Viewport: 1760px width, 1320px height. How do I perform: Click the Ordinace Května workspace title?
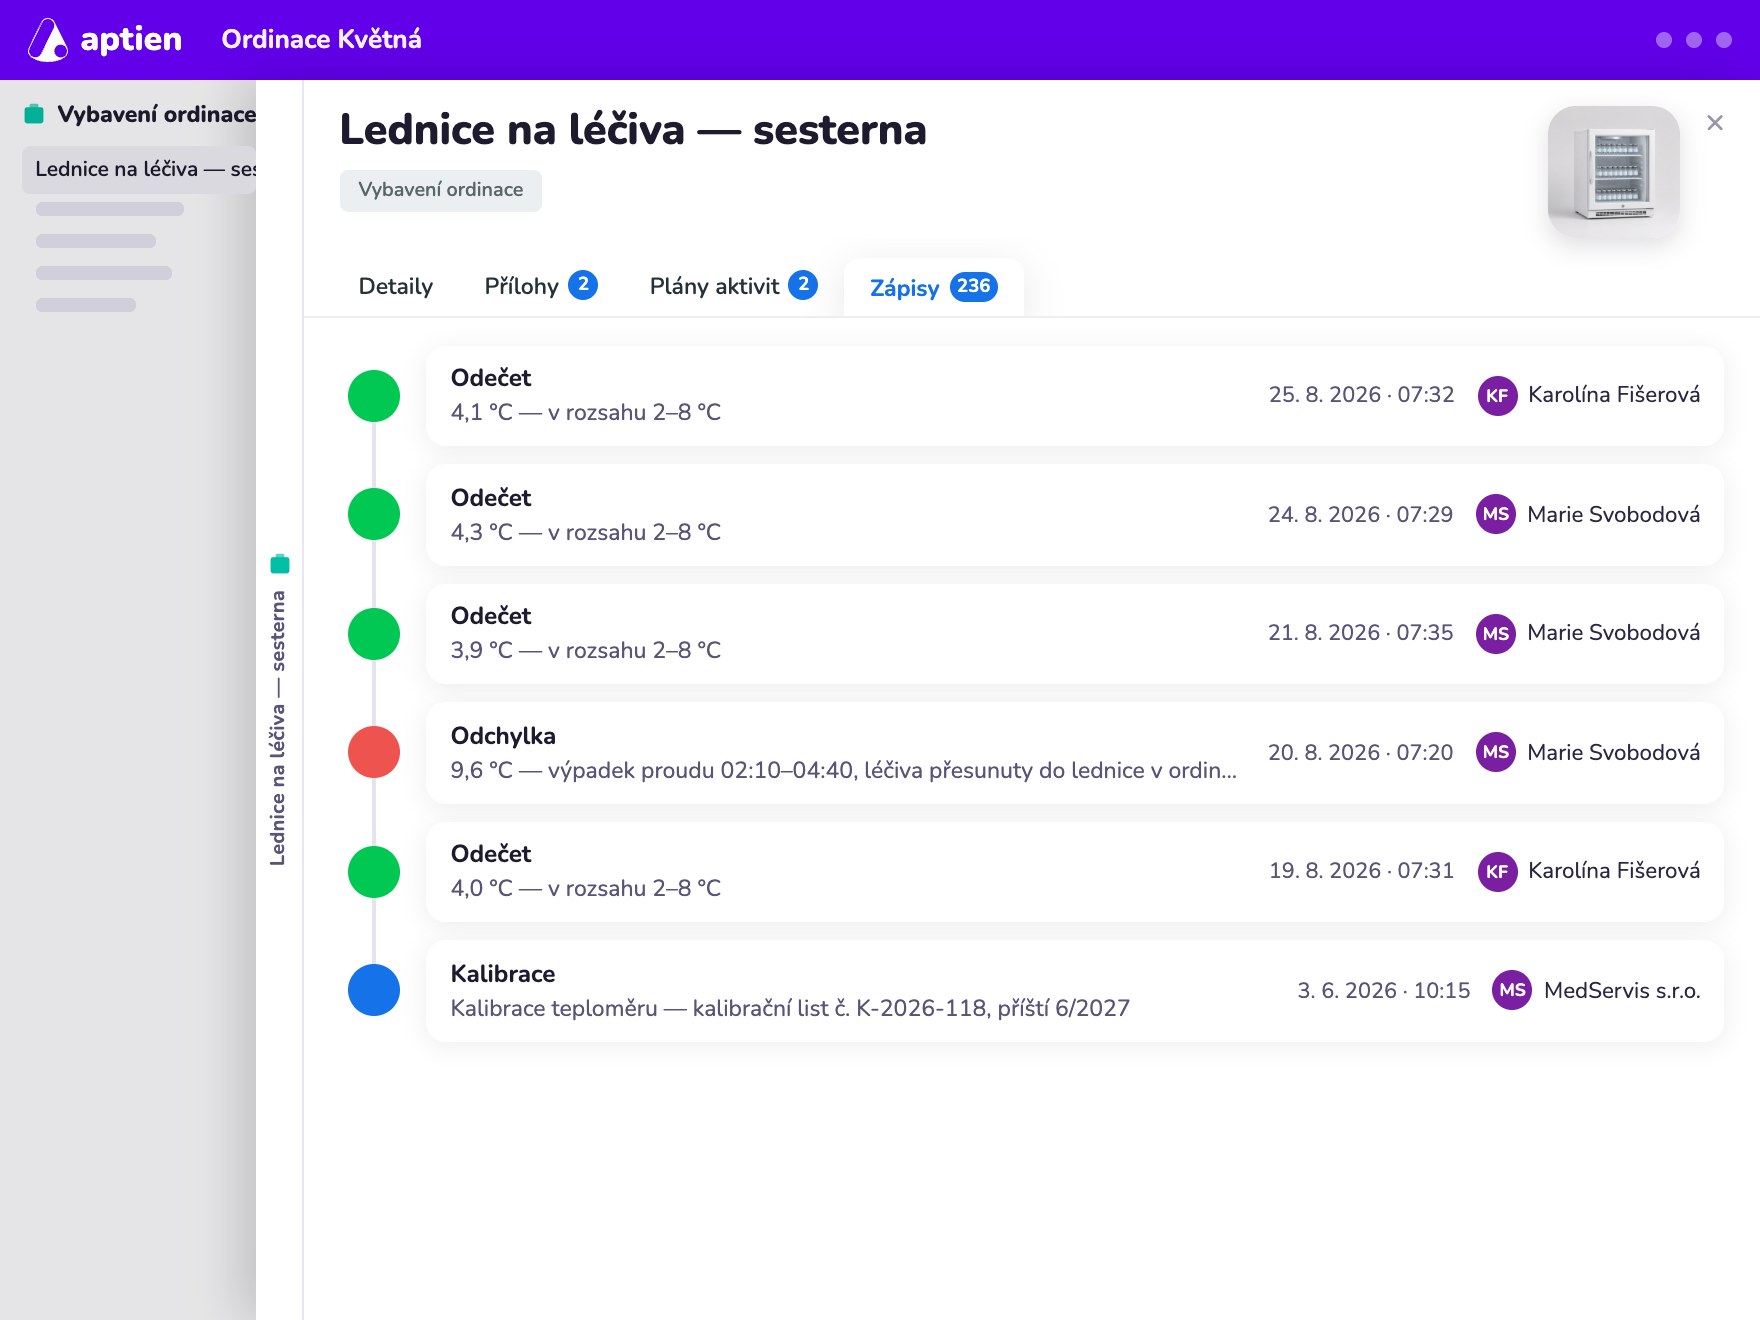(x=321, y=39)
